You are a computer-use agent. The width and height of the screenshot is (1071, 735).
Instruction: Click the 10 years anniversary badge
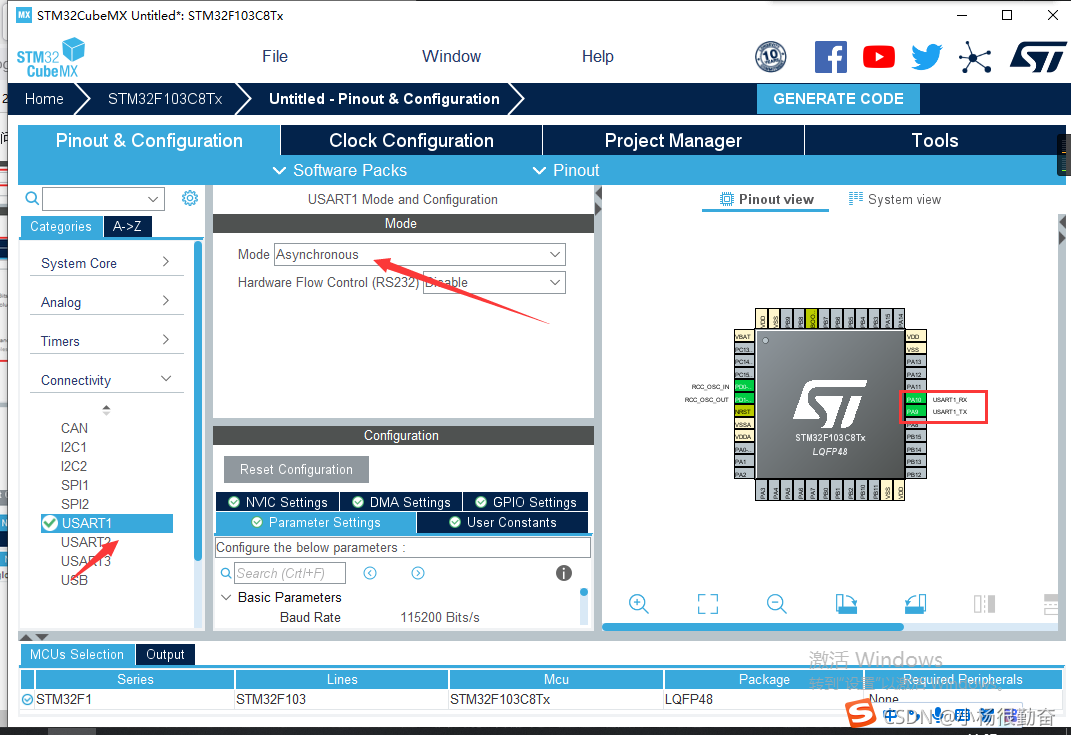[770, 57]
